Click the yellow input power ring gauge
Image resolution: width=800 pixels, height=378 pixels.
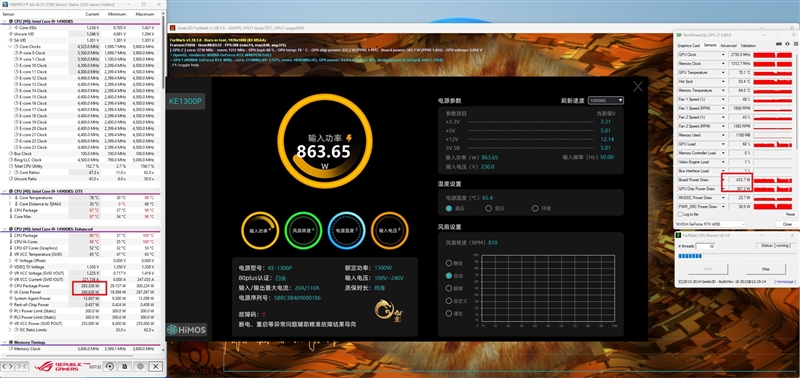tap(325, 140)
